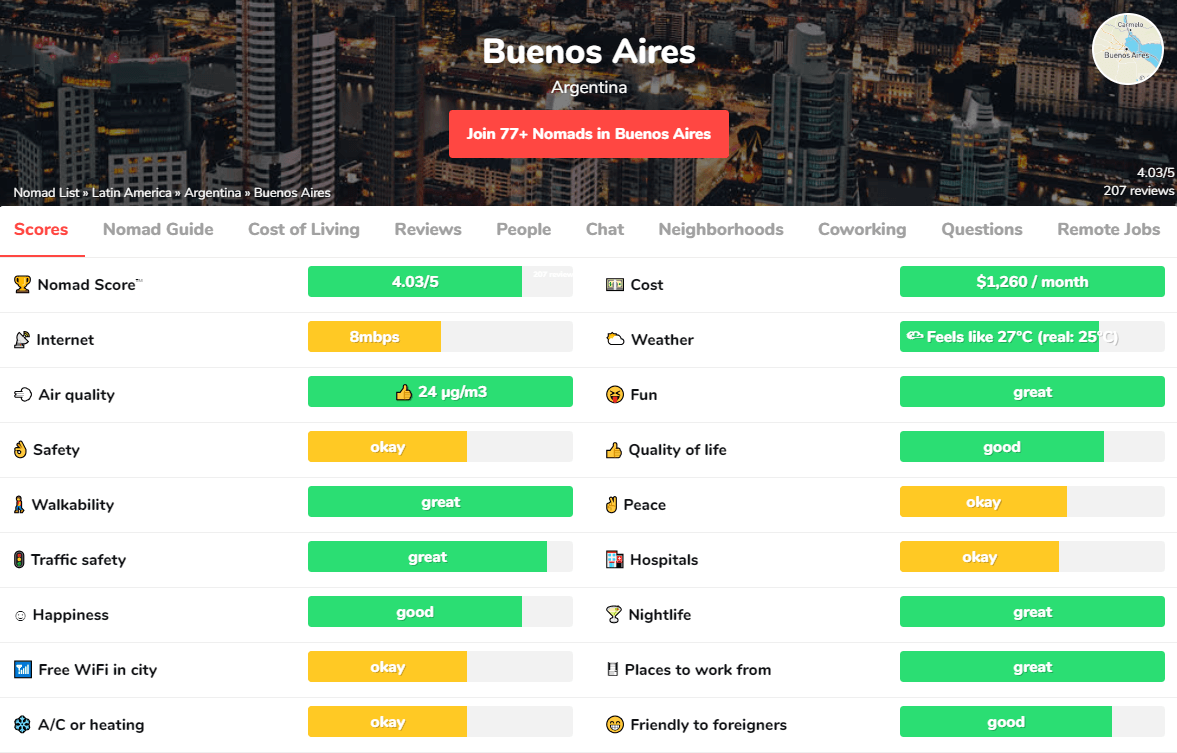Click the cocktail glass Nightlife icon
Screen dimensions: 1177x753
pos(614,615)
